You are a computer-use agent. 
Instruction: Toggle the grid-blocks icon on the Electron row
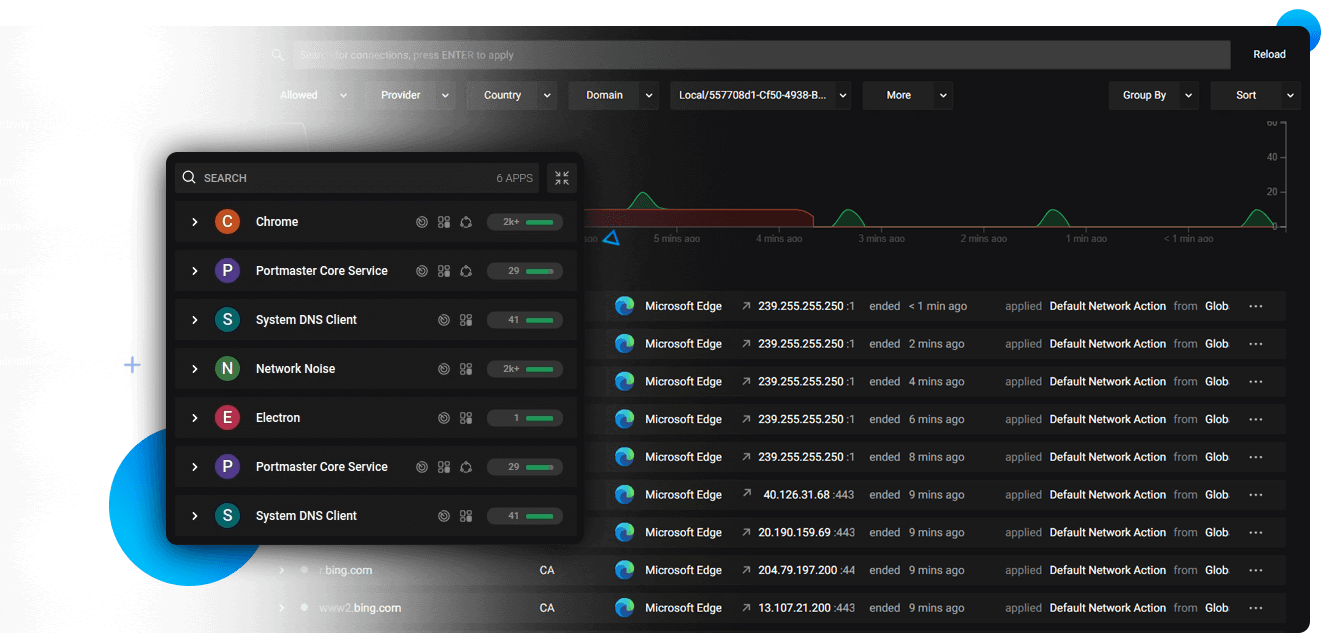tap(466, 418)
